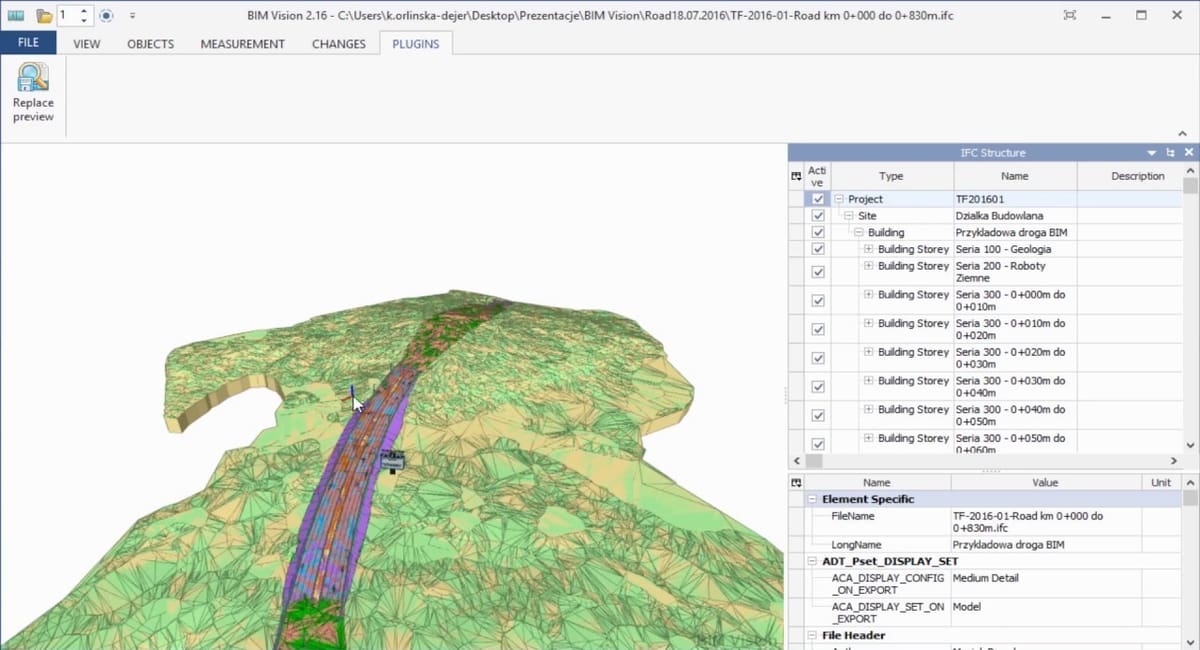Image resolution: width=1200 pixels, height=650 pixels.
Task: Switch to the VIEW tab
Action: 86,44
